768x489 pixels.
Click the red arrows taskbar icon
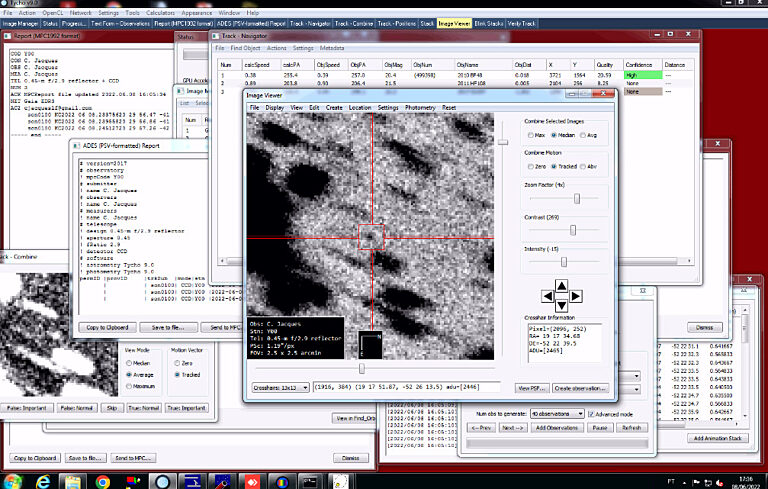tap(252, 482)
